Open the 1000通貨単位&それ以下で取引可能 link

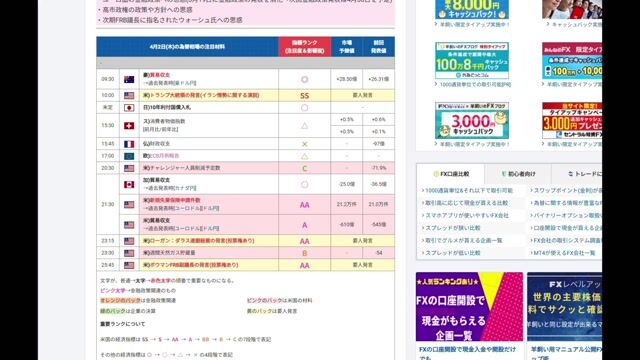coord(469,191)
